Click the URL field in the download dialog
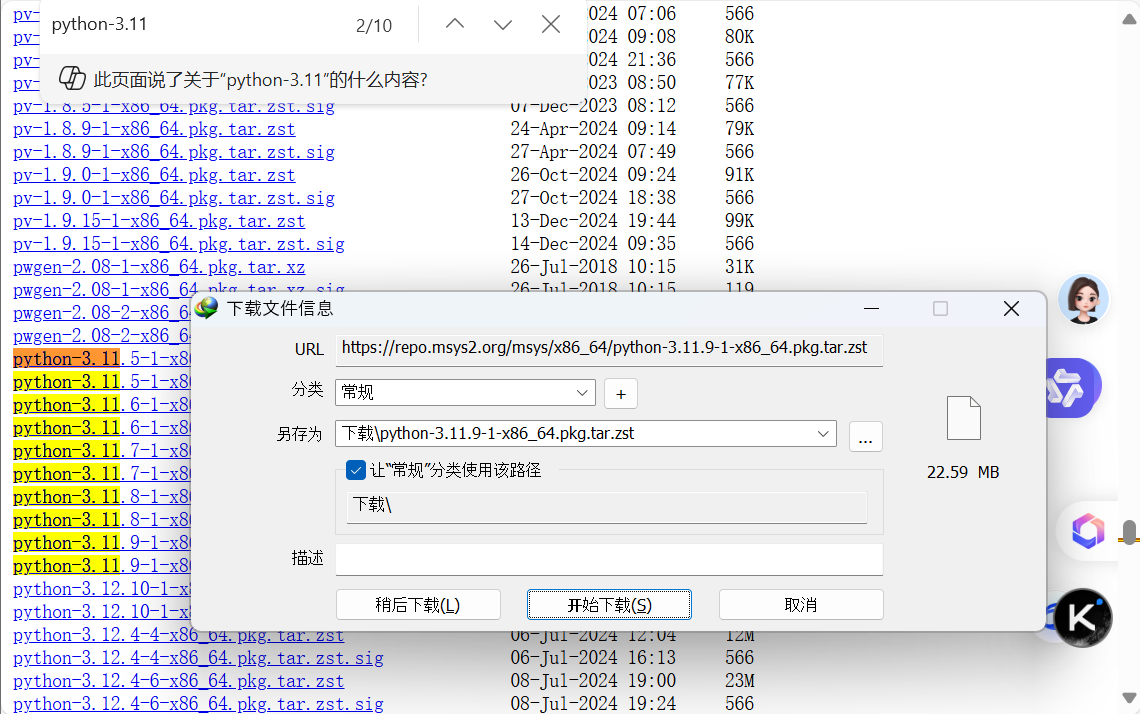Screen dimensions: 1140x714 [x=609, y=349]
